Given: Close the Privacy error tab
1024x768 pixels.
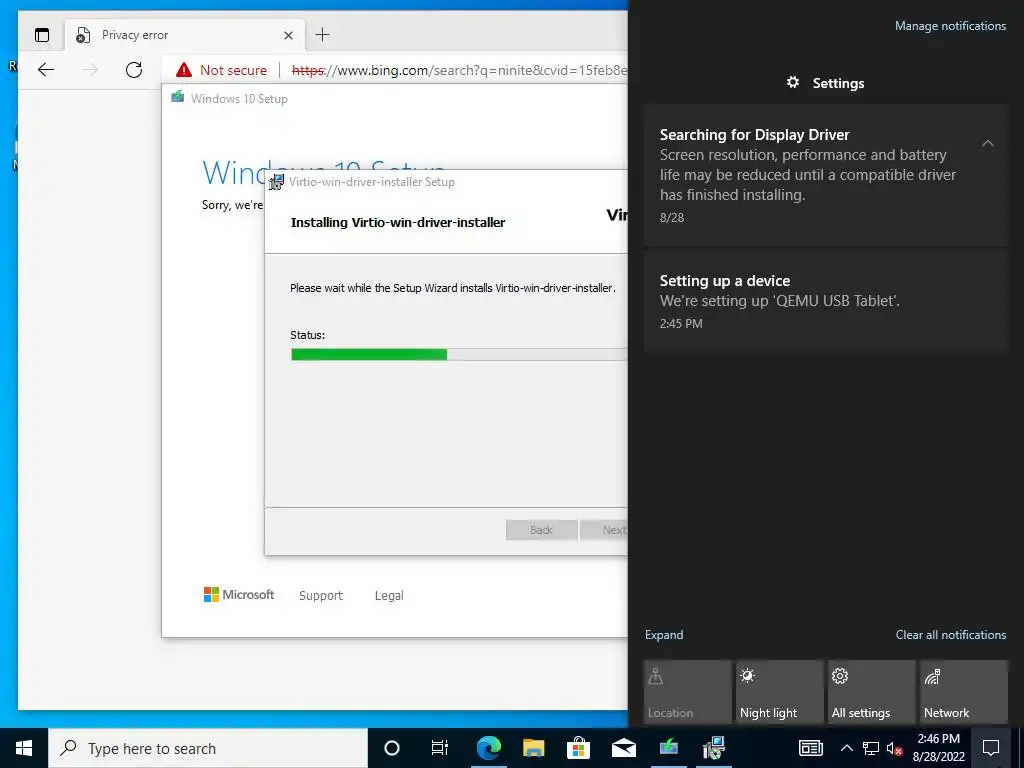Looking at the screenshot, I should [288, 35].
